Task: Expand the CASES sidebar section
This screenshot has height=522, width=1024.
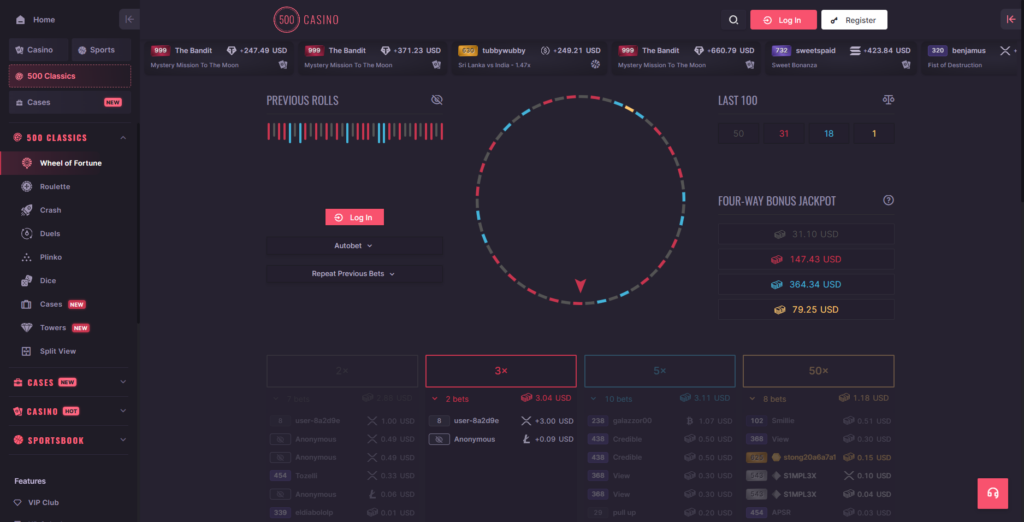Action: pyautogui.click(x=70, y=382)
